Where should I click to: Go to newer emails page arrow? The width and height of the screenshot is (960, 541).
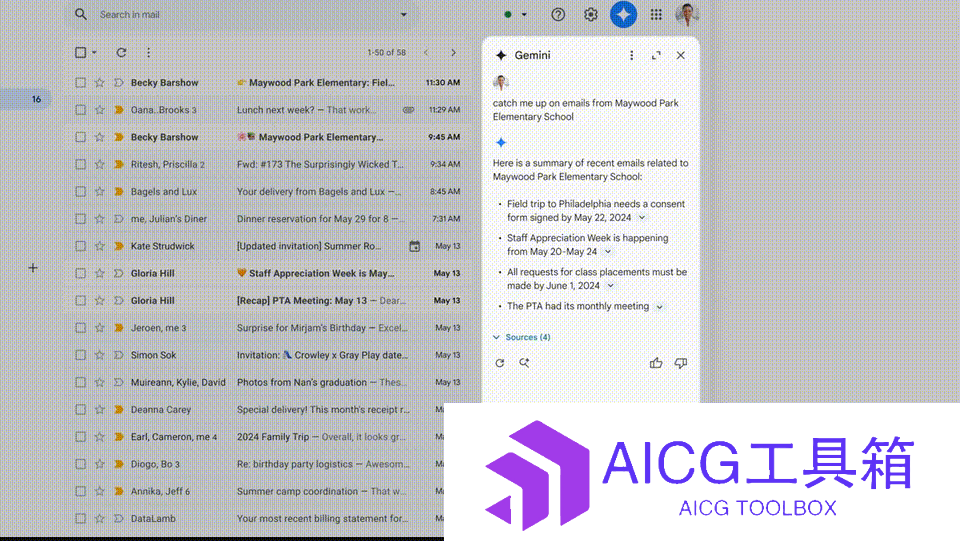tap(426, 53)
